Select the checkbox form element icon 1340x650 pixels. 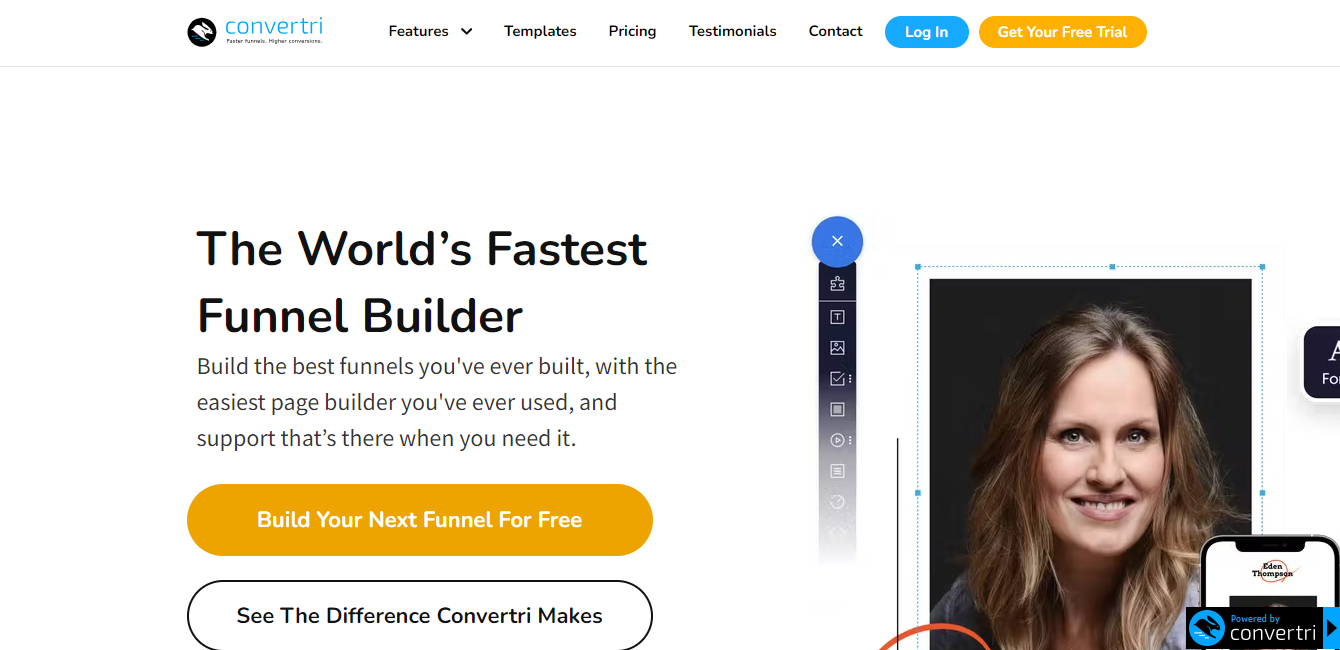pos(838,379)
